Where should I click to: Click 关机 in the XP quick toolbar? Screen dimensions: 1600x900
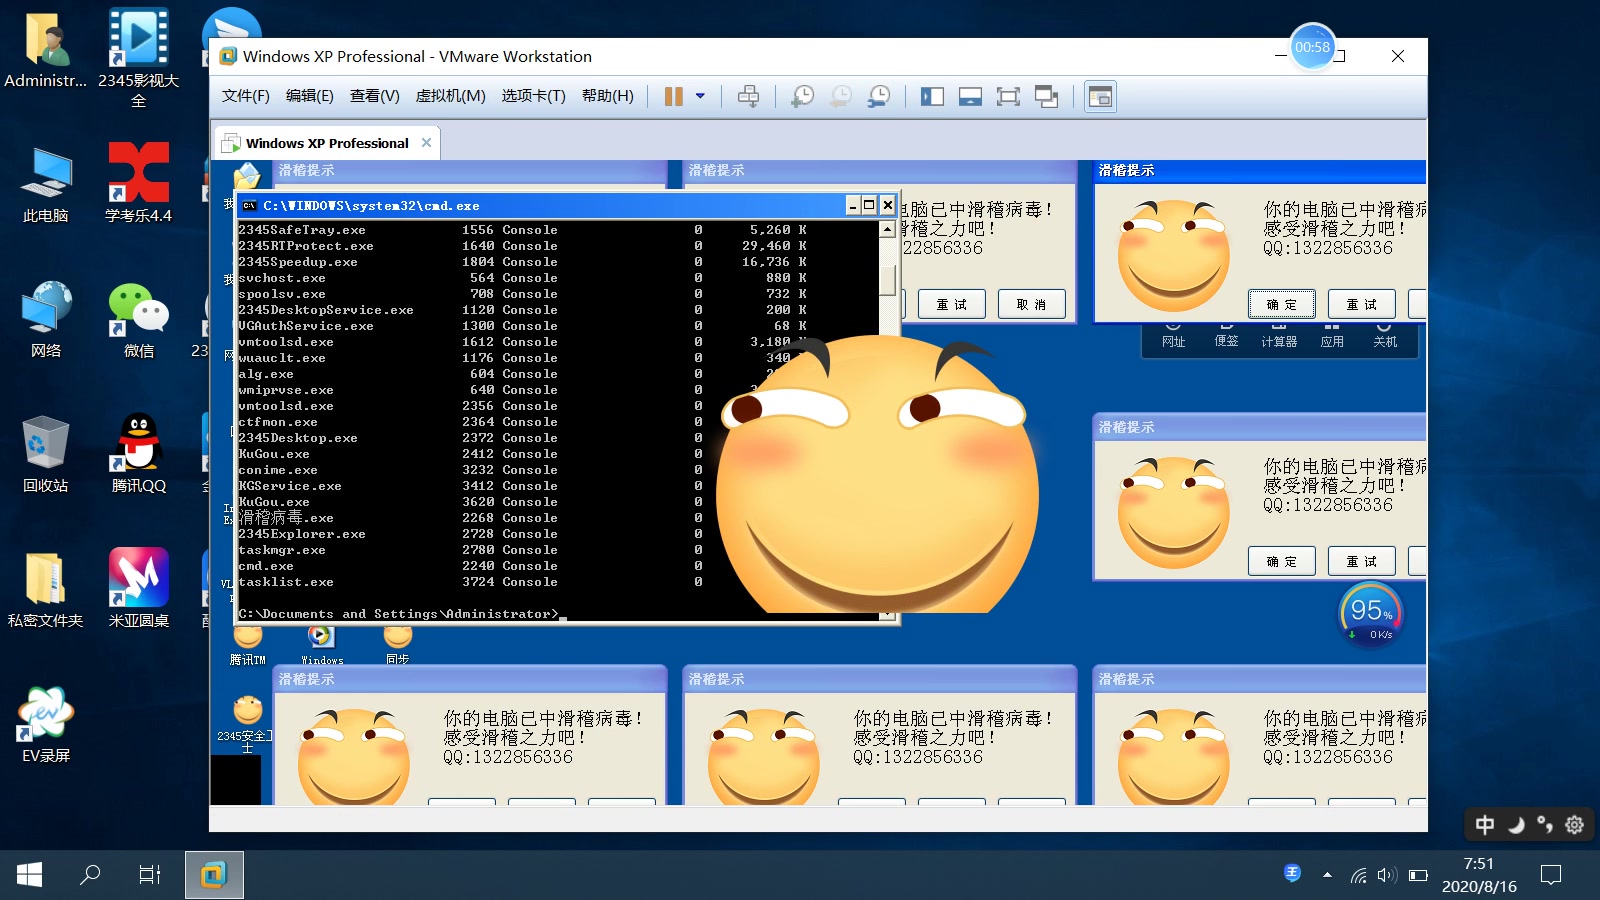[x=1385, y=334]
